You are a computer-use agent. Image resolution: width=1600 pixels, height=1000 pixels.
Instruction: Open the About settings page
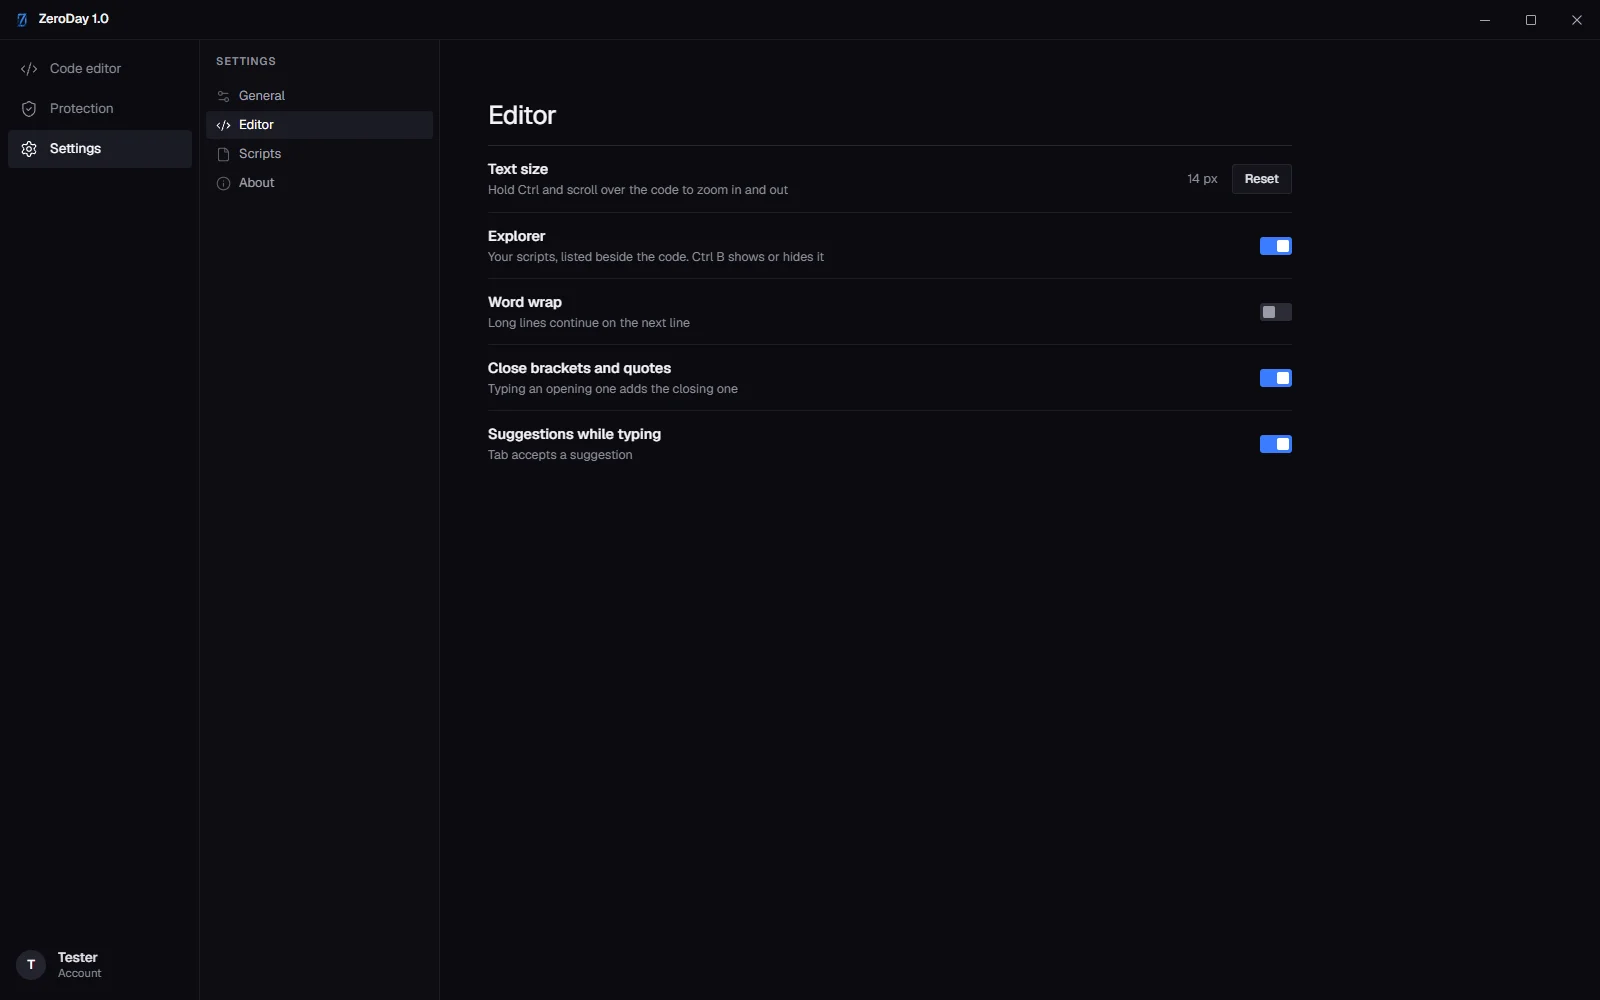(319, 183)
